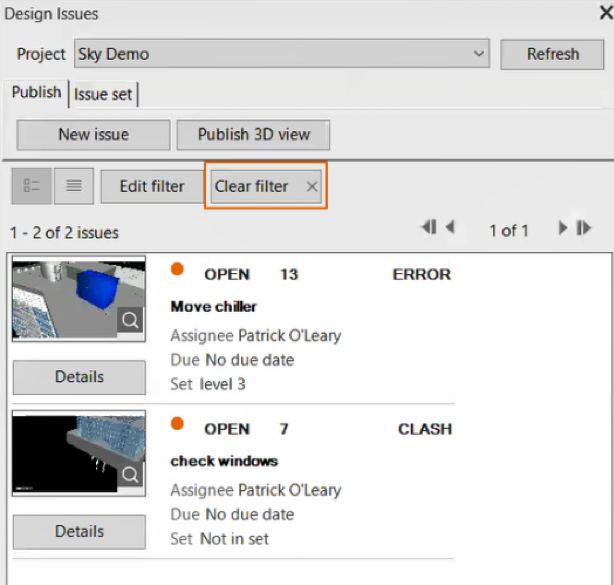Click Set Not in set text
This screenshot has width=614, height=585.
(x=220, y=539)
